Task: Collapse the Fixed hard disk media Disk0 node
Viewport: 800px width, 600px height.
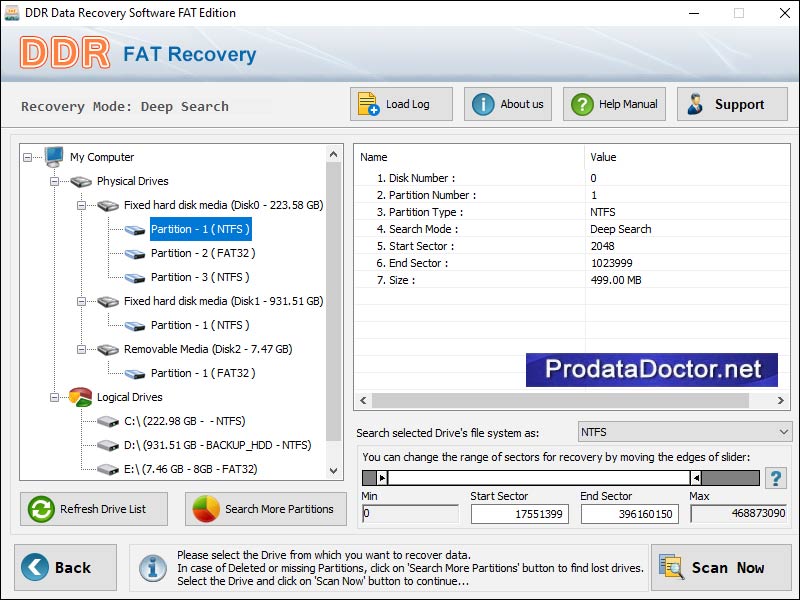Action: point(80,205)
